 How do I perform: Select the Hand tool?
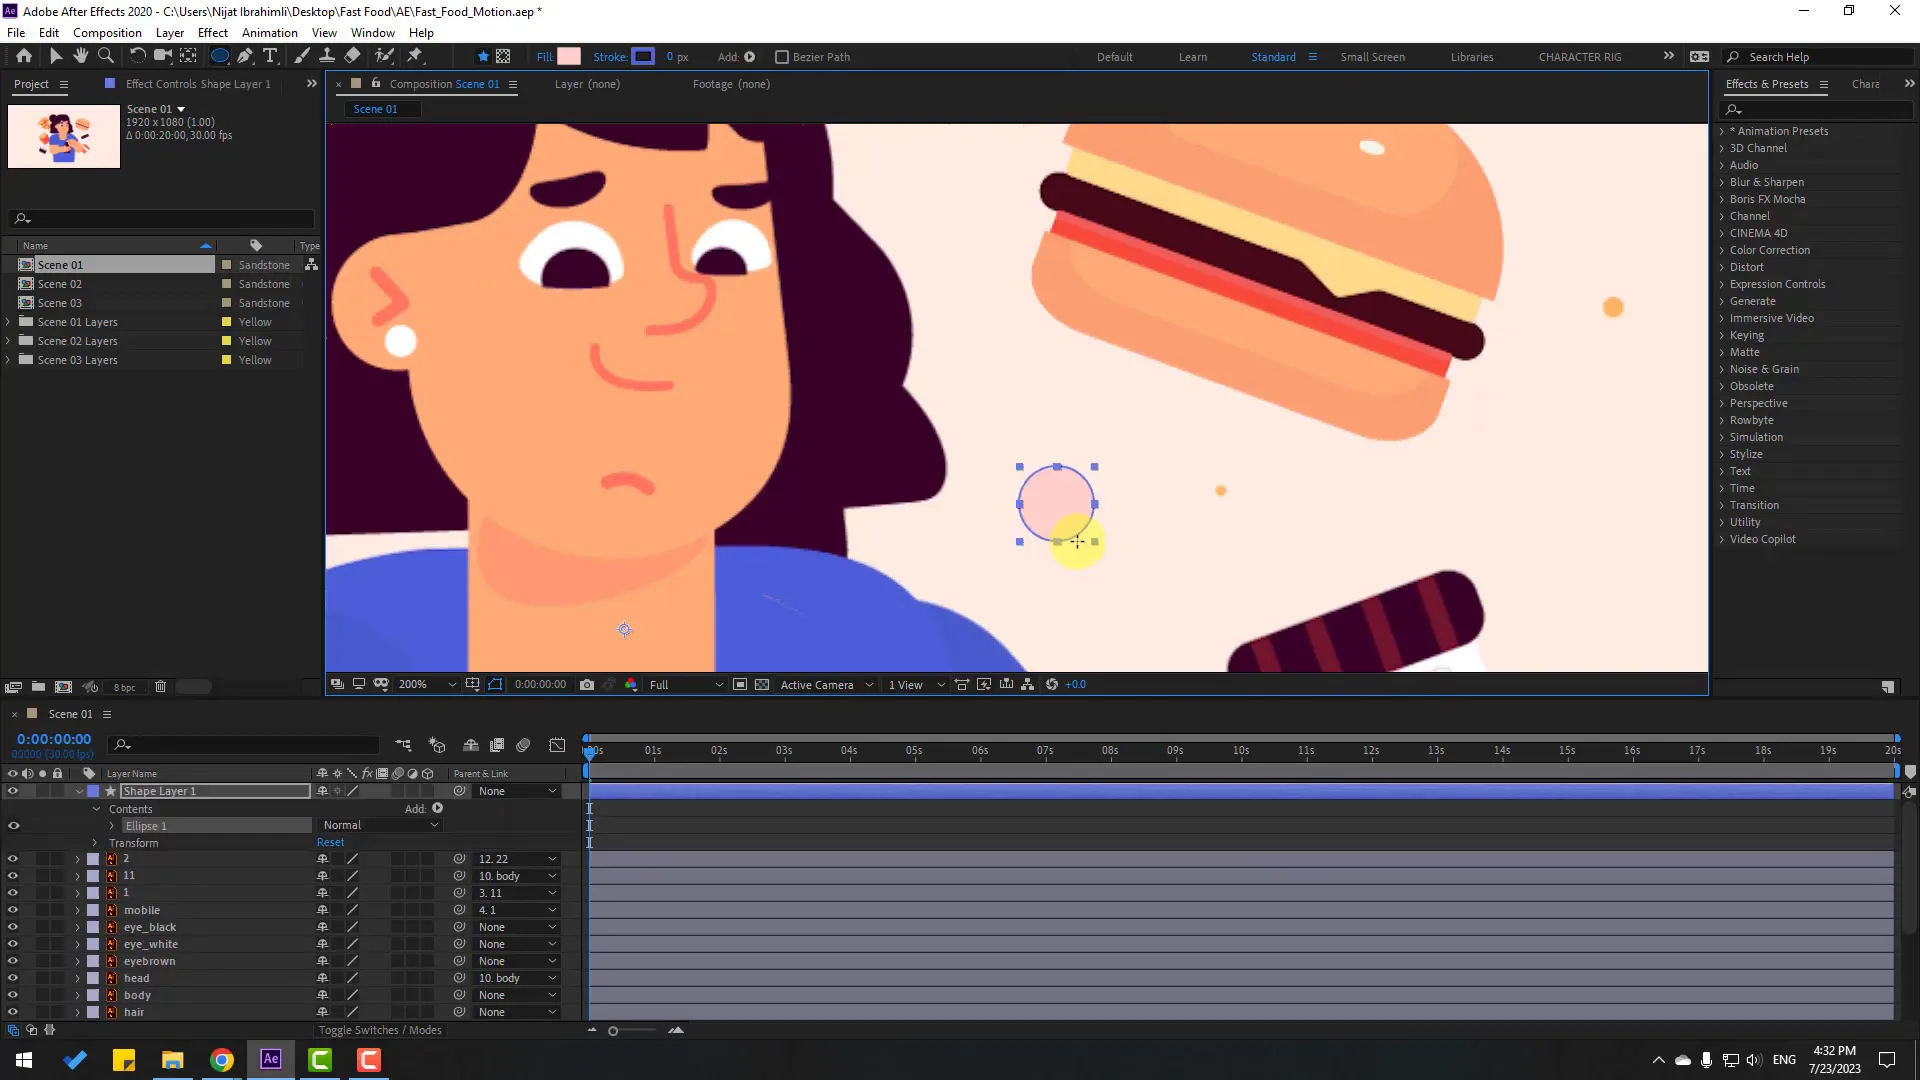point(81,56)
